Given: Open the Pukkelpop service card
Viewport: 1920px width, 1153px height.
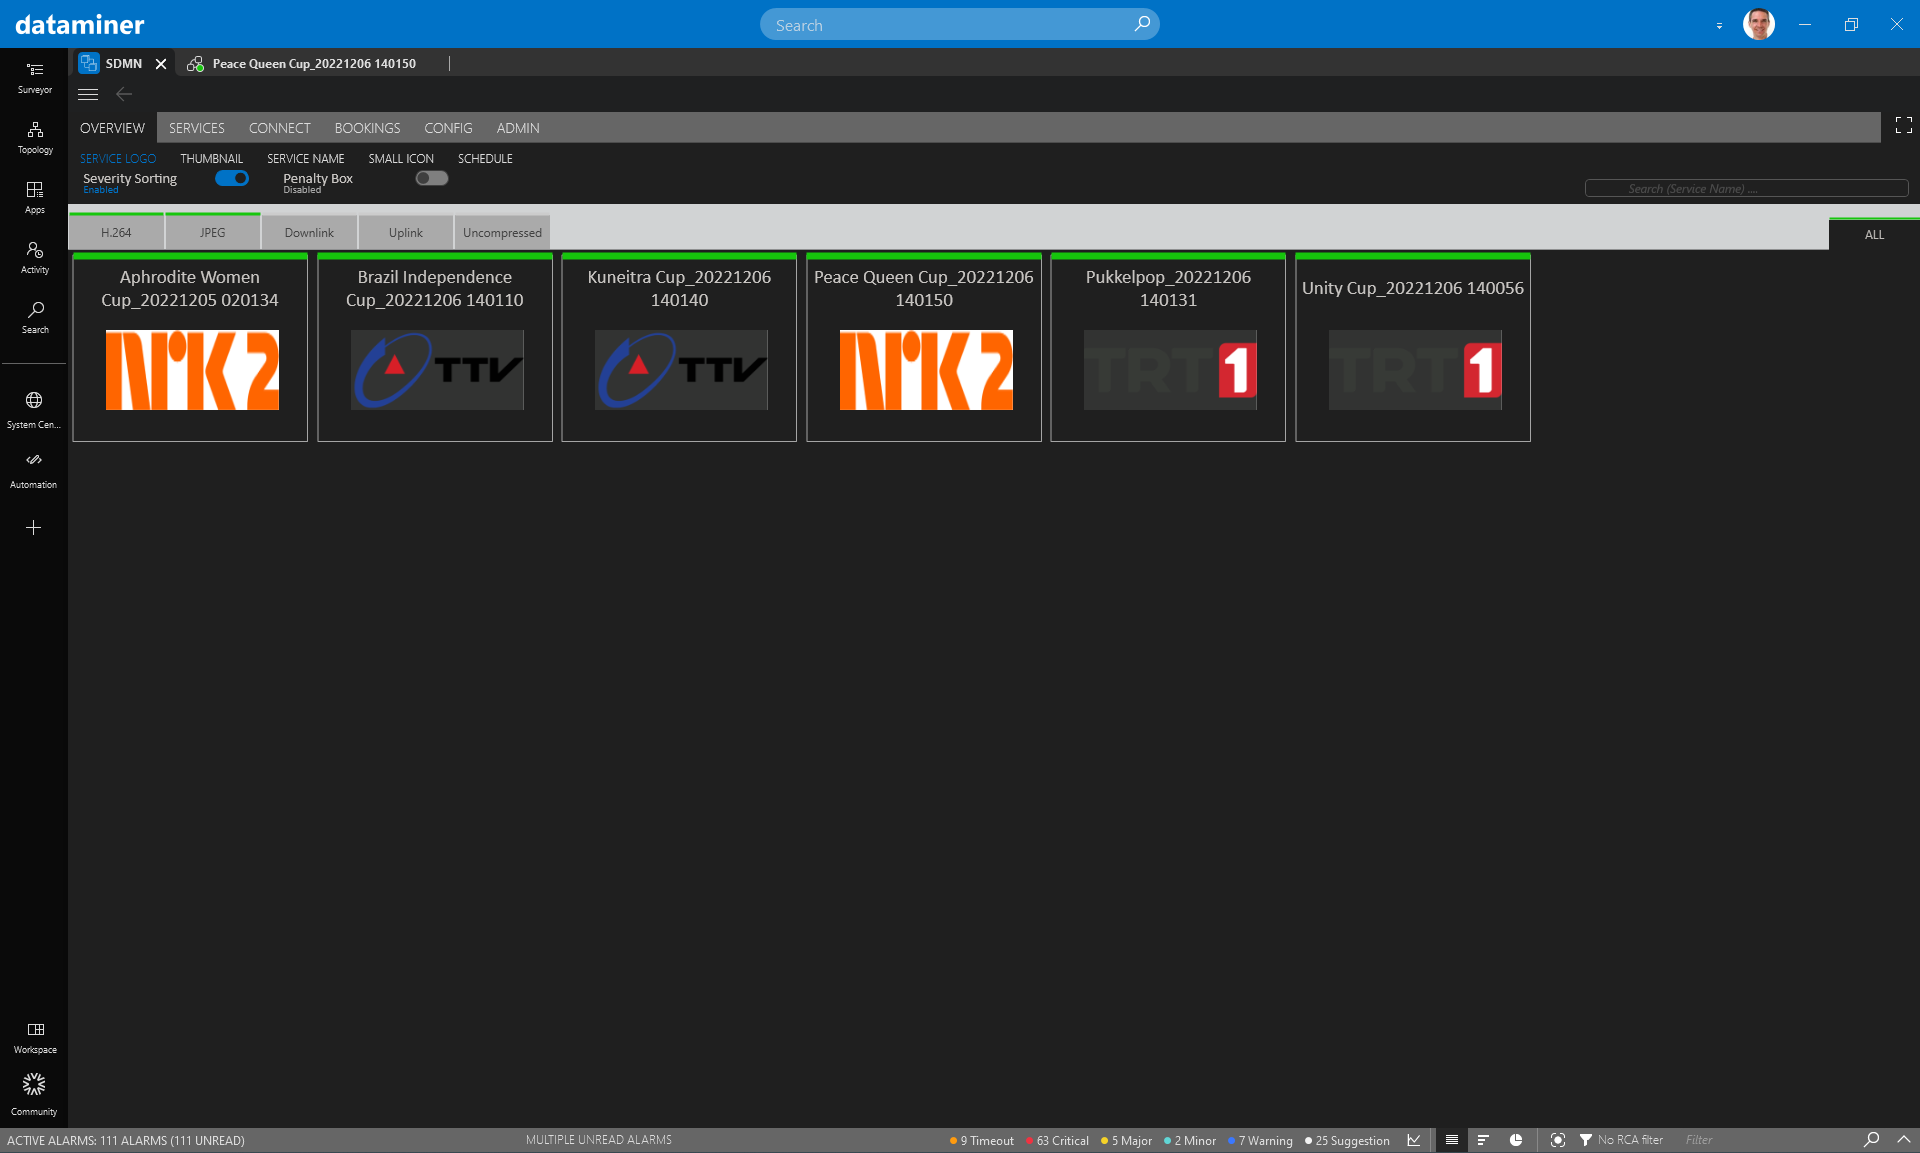Looking at the screenshot, I should point(1168,347).
